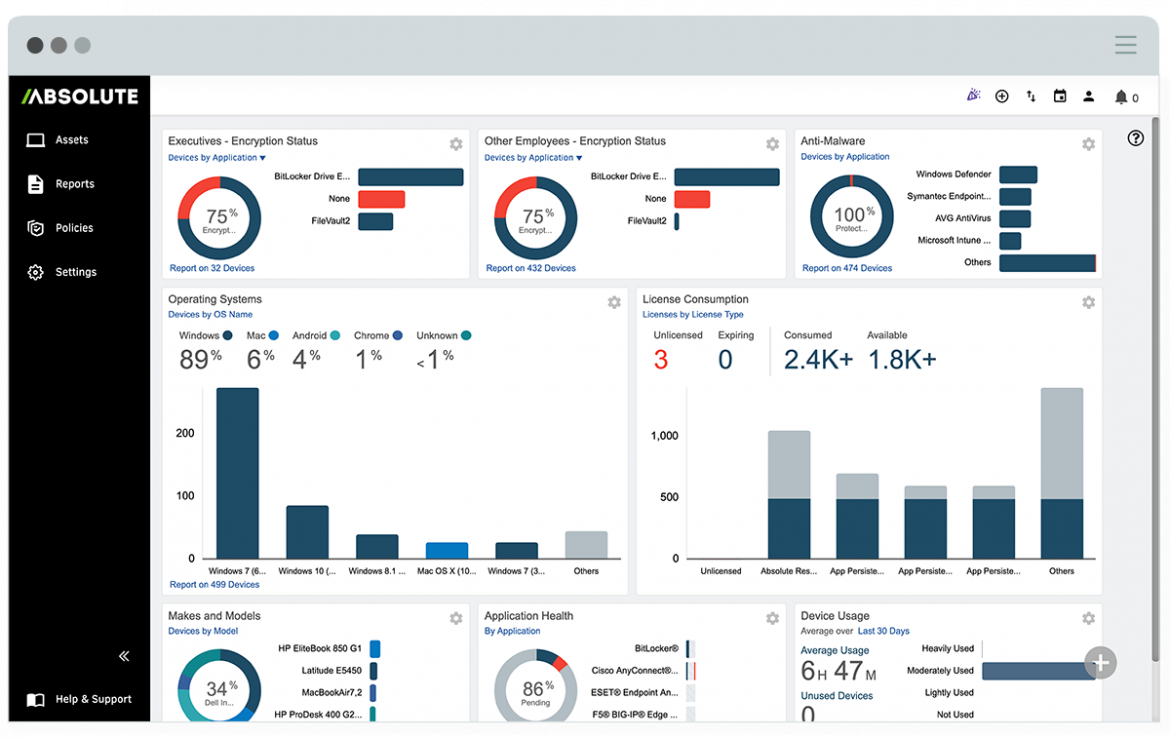The image size is (1170, 738).
Task: Open the Operating Systems widget settings gear
Action: point(614,302)
